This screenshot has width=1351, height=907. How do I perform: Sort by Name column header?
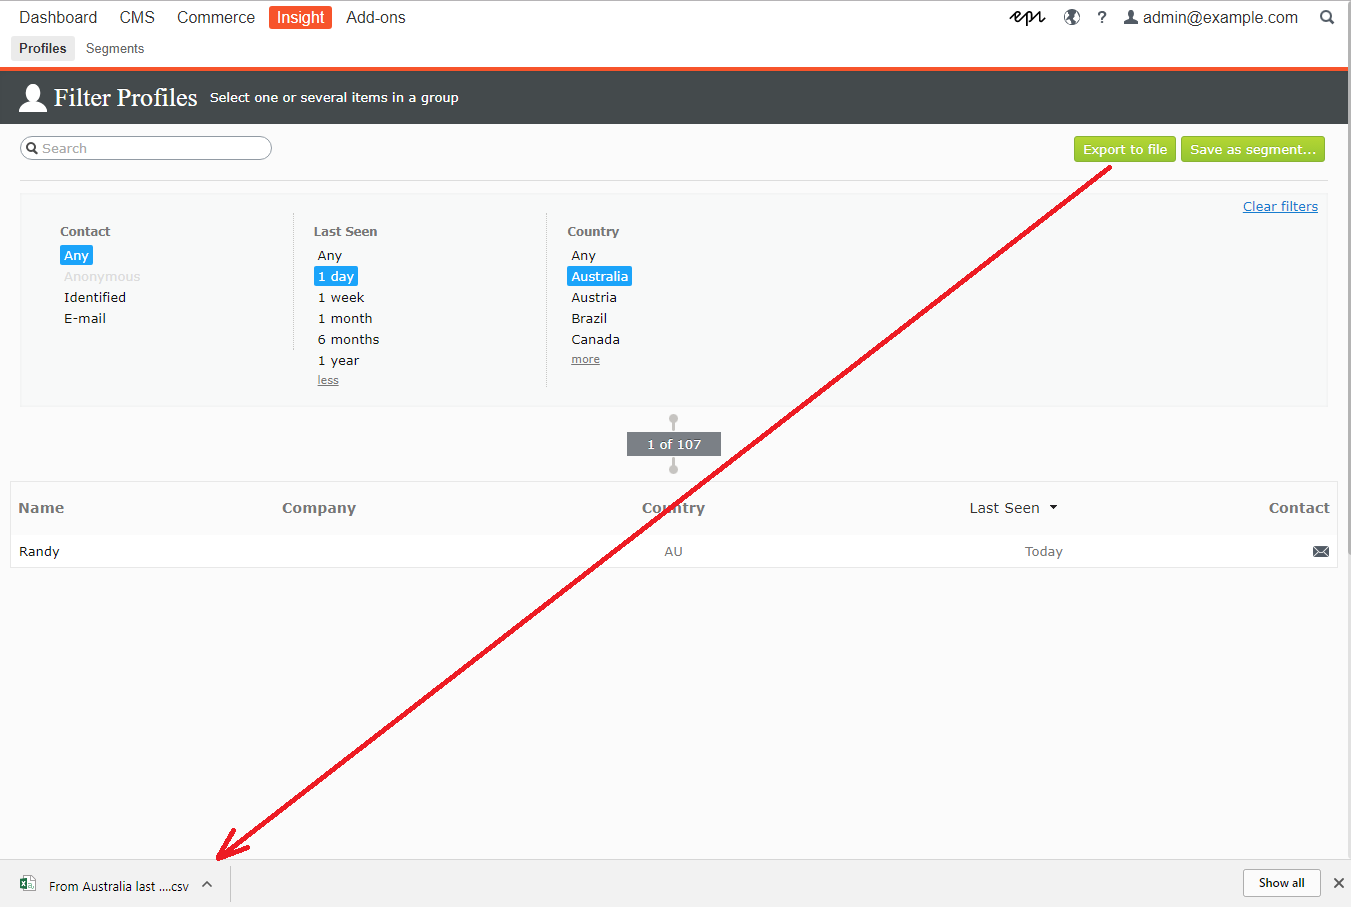tap(41, 508)
